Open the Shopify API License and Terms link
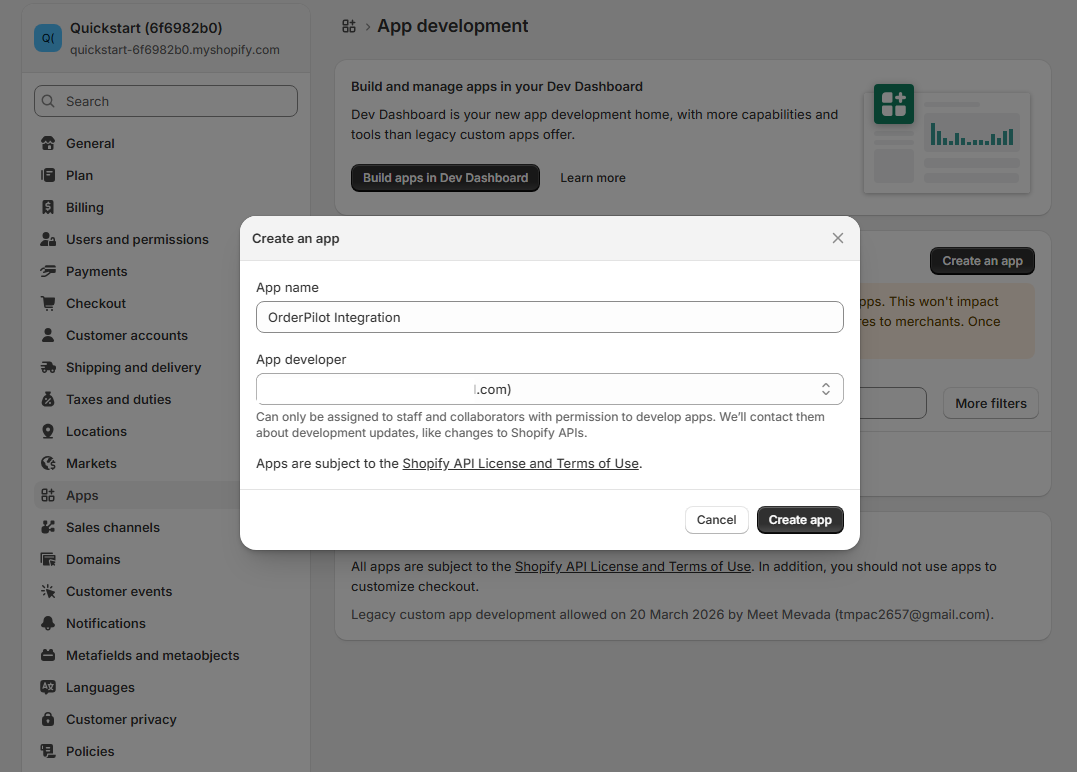 [x=520, y=463]
